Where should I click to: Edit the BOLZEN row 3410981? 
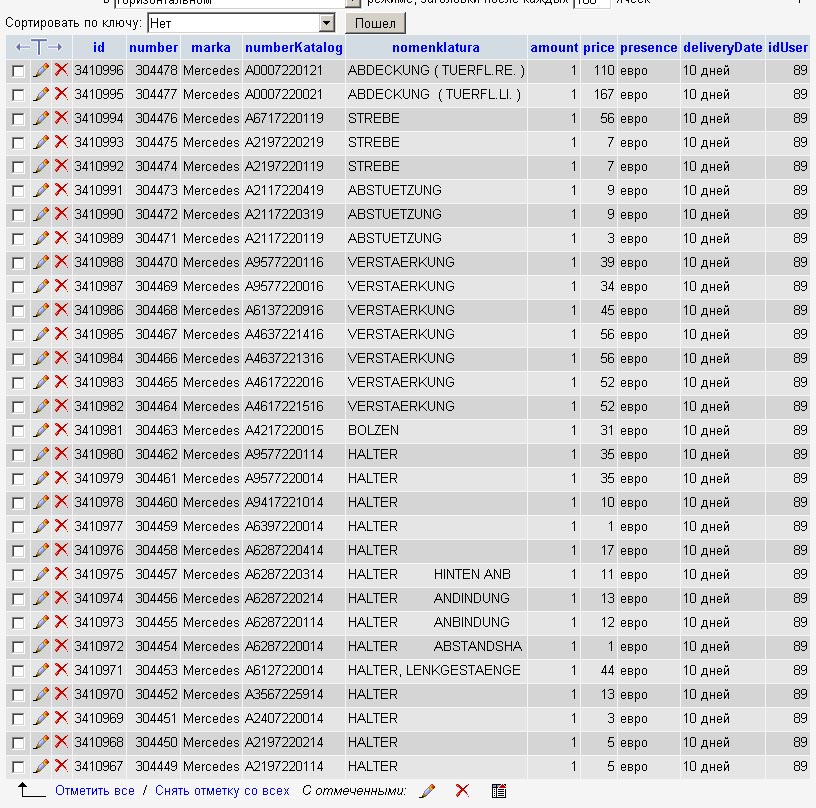pyautogui.click(x=41, y=430)
